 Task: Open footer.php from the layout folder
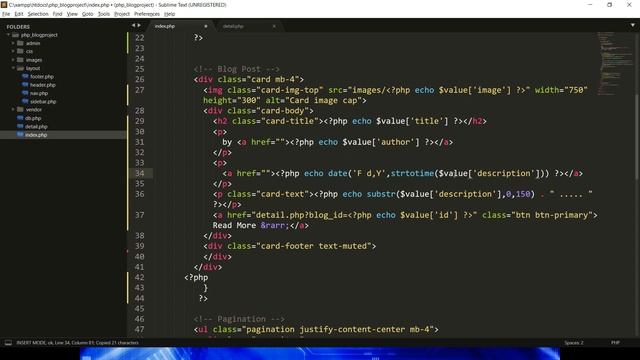pos(42,76)
